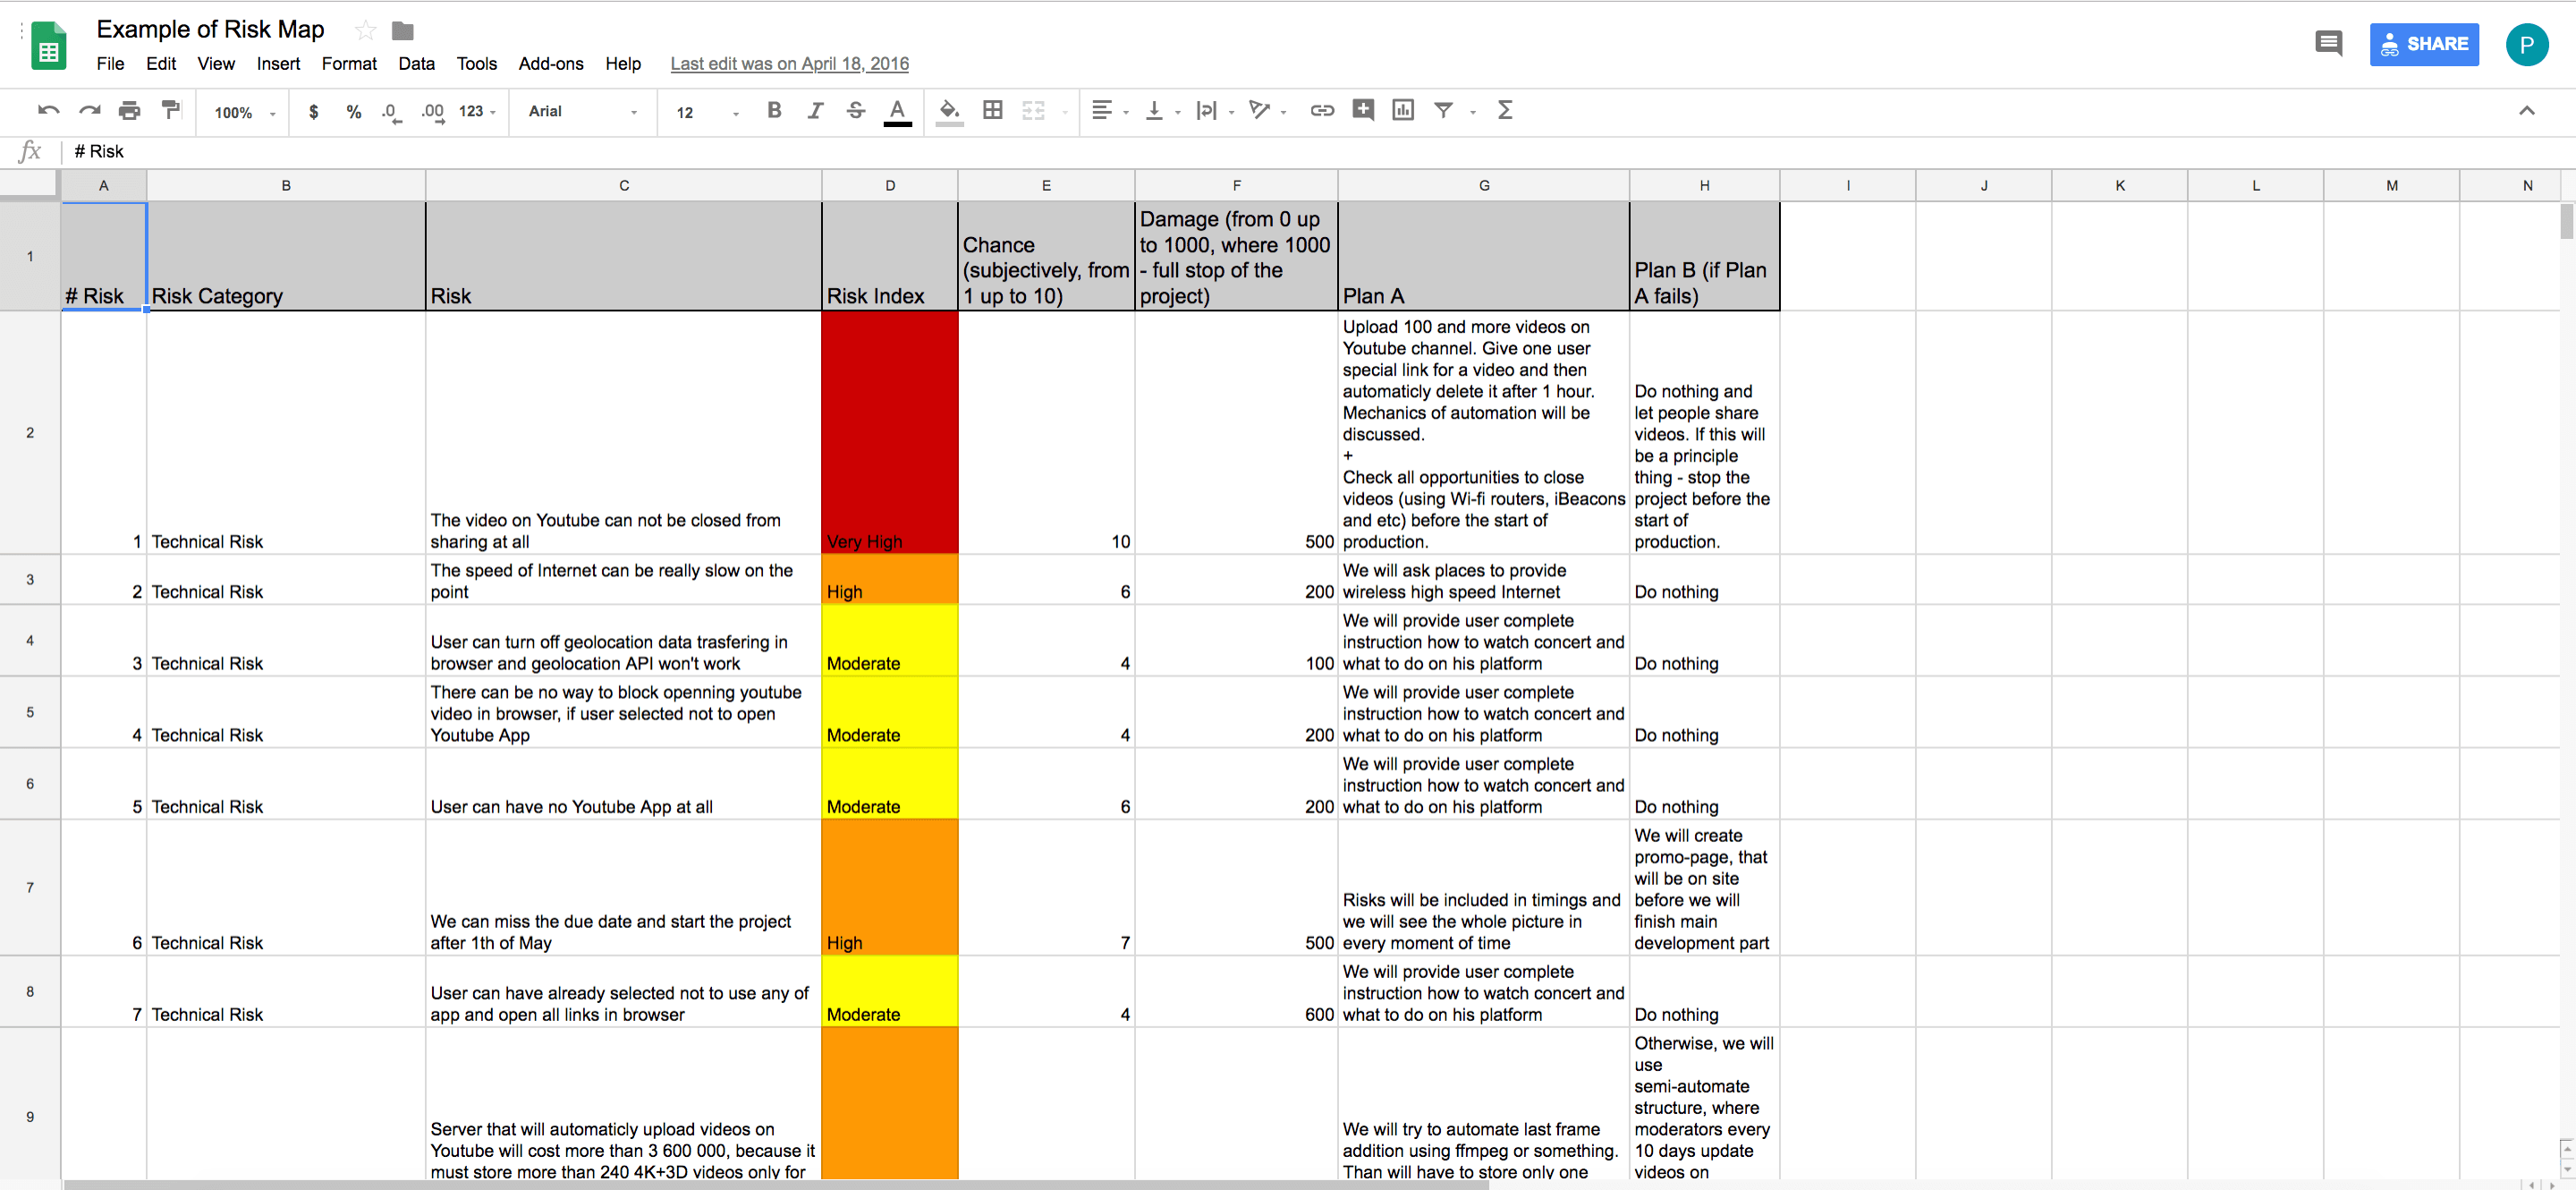Click the Undo icon
Image resolution: width=2576 pixels, height=1190 pixels.
(48, 111)
